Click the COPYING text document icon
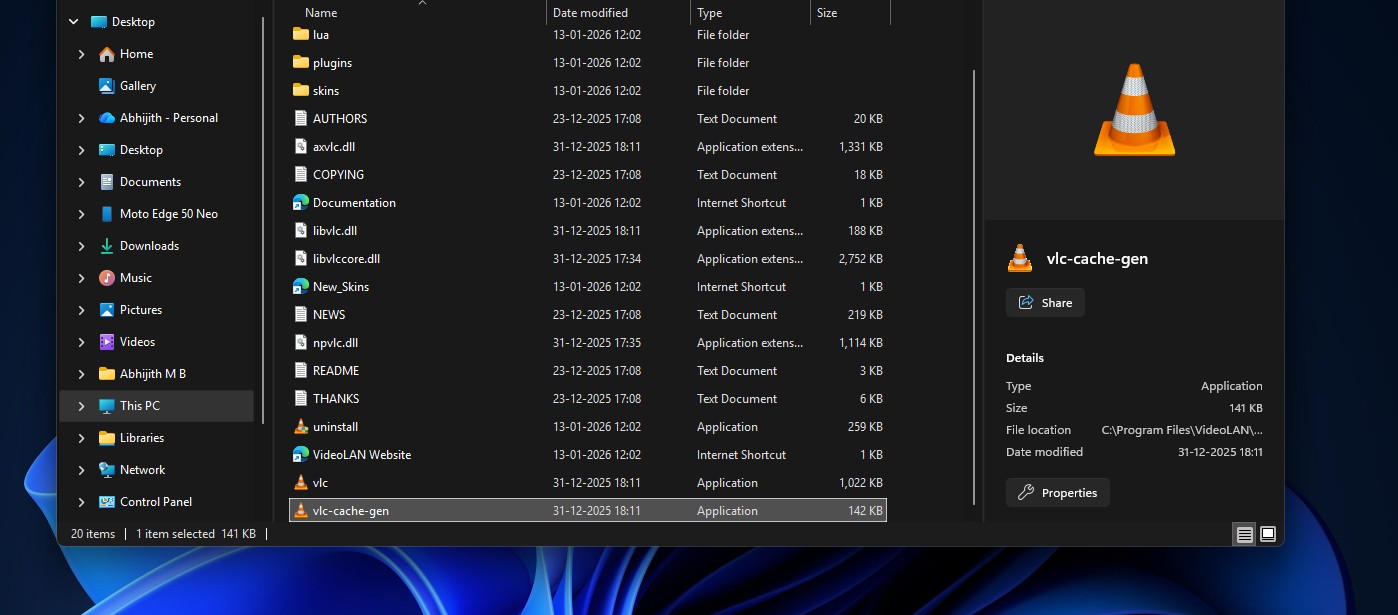1398x615 pixels. click(x=301, y=174)
